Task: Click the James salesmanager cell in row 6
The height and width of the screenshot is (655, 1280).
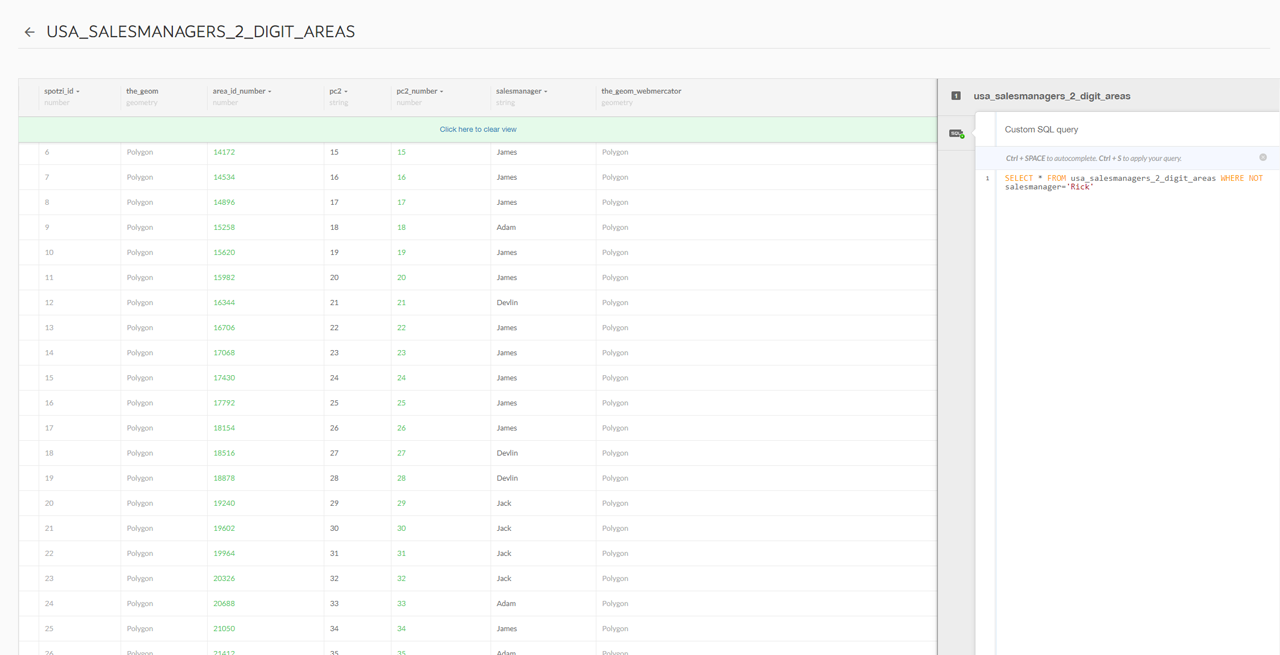Action: click(507, 152)
